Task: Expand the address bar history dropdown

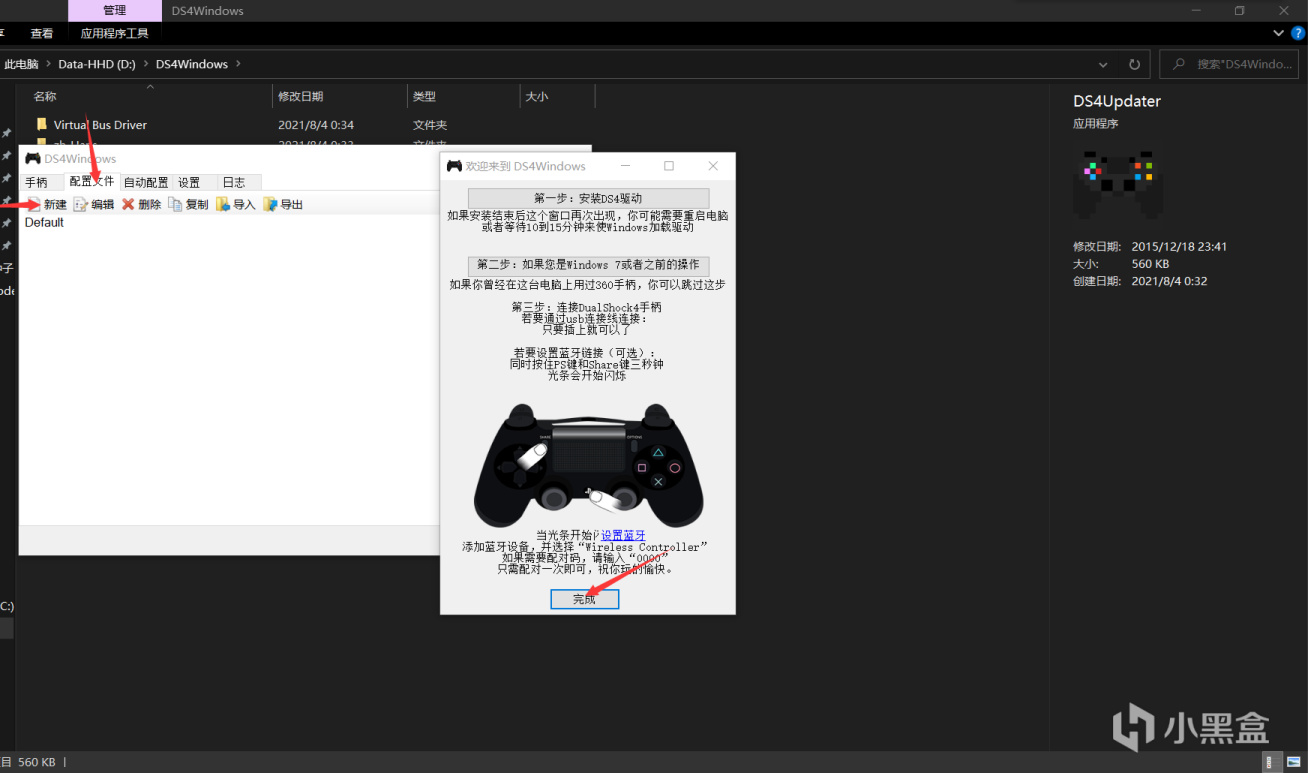Action: [x=1103, y=64]
